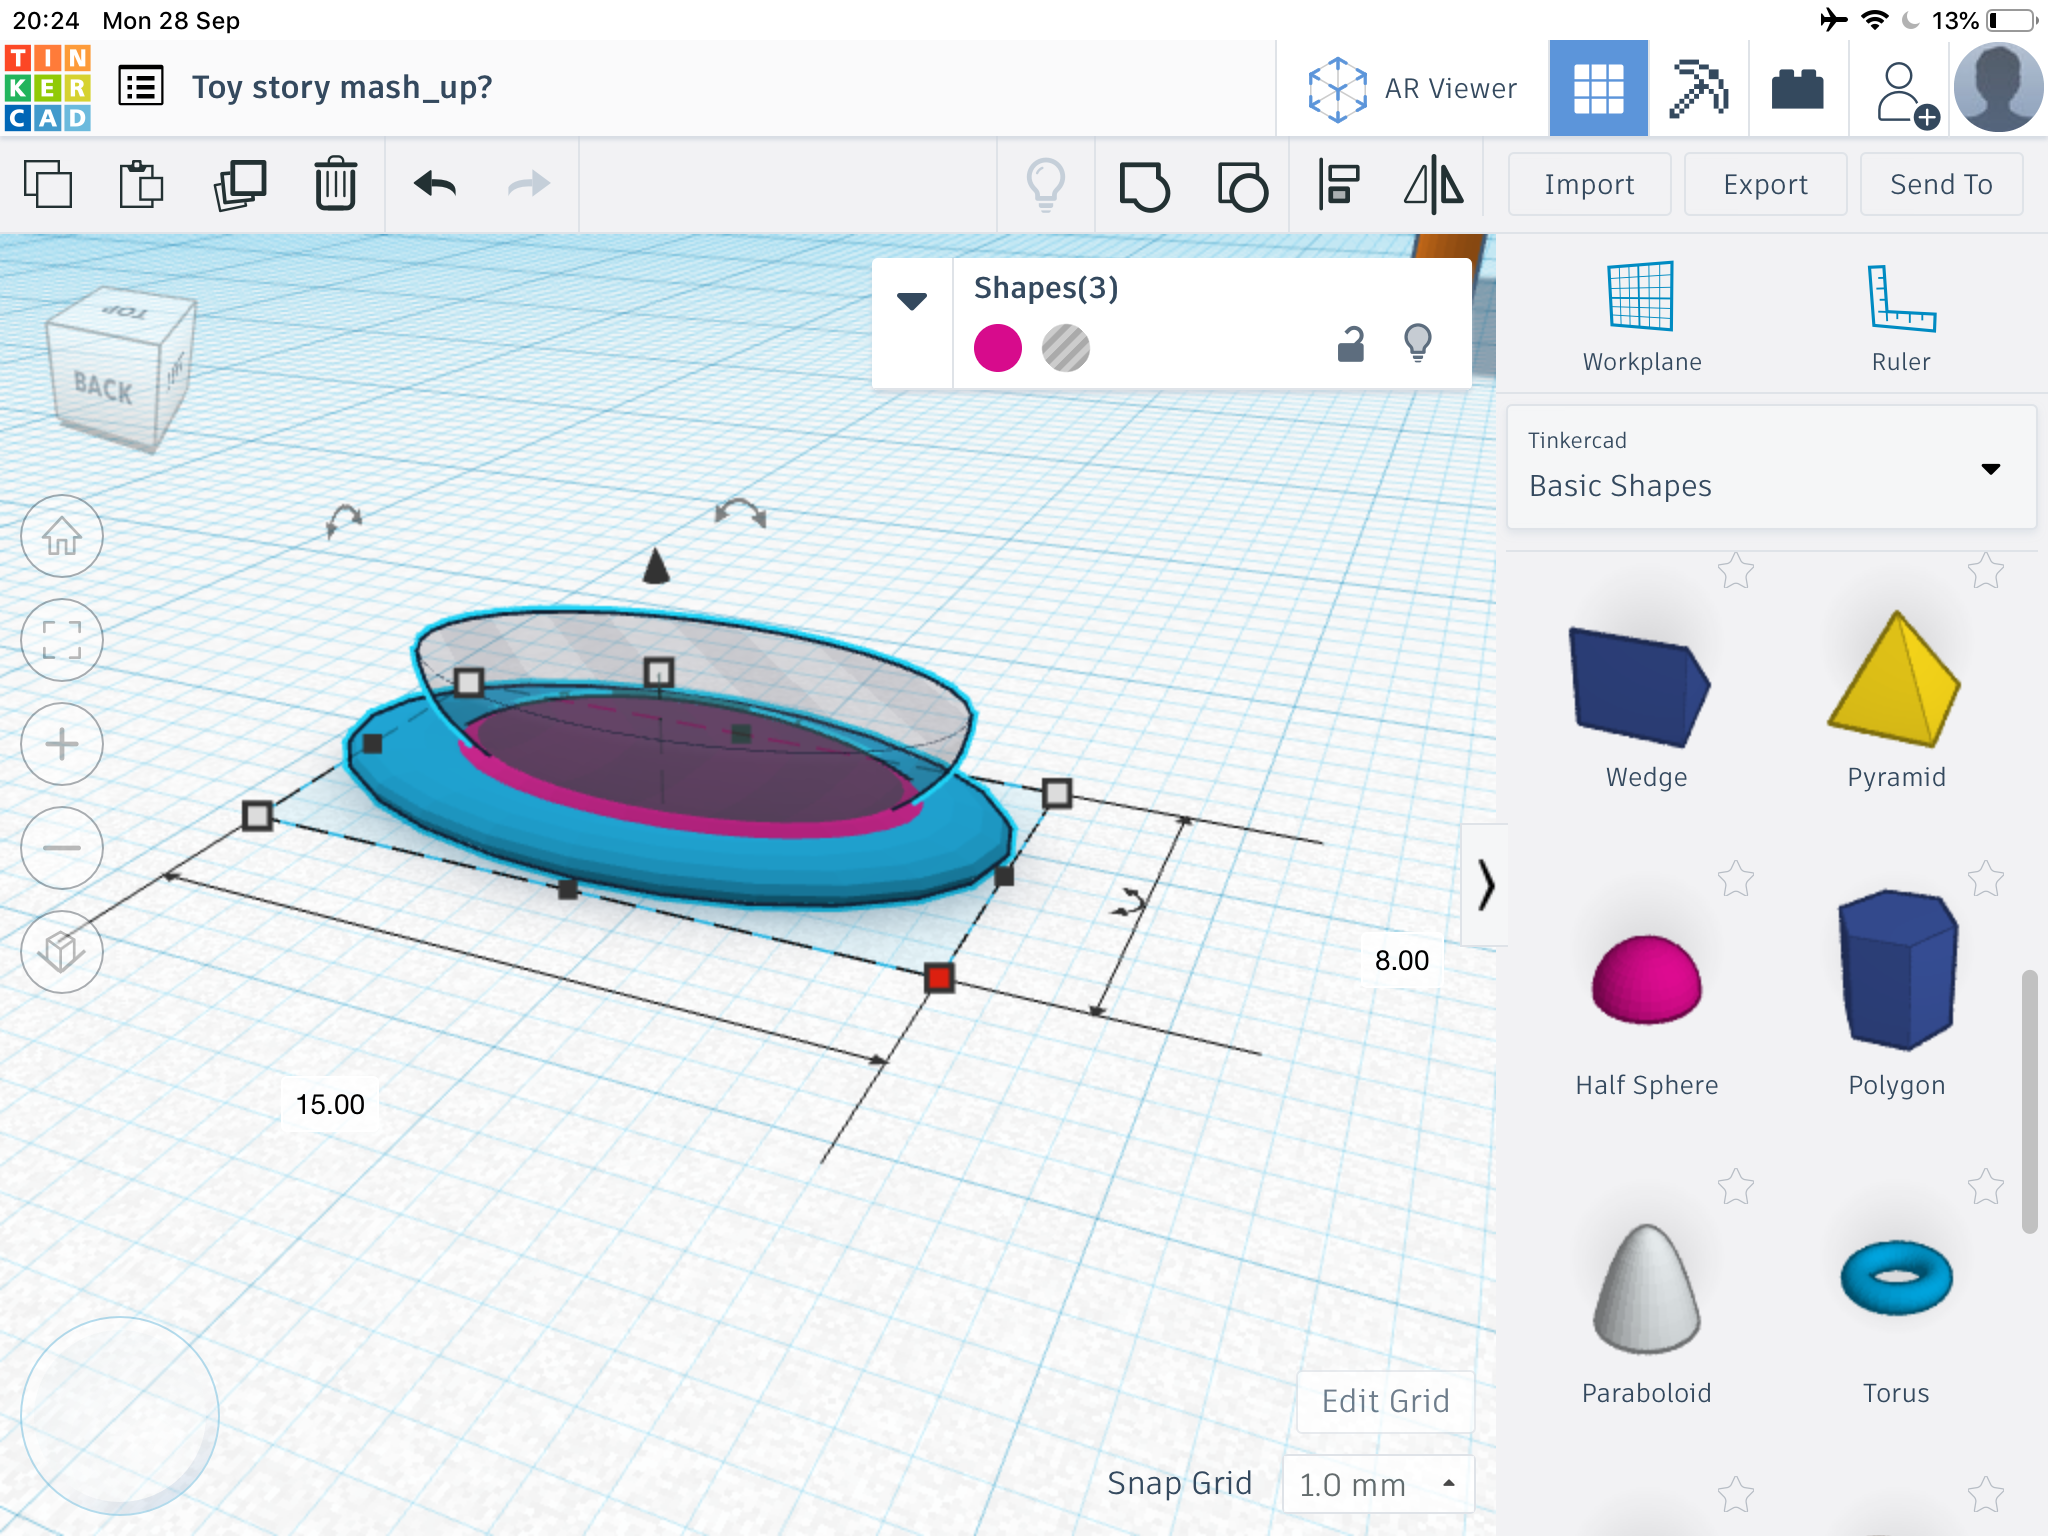The image size is (2048, 1536).
Task: Pick the magenta Solid color swatch
Action: click(997, 348)
